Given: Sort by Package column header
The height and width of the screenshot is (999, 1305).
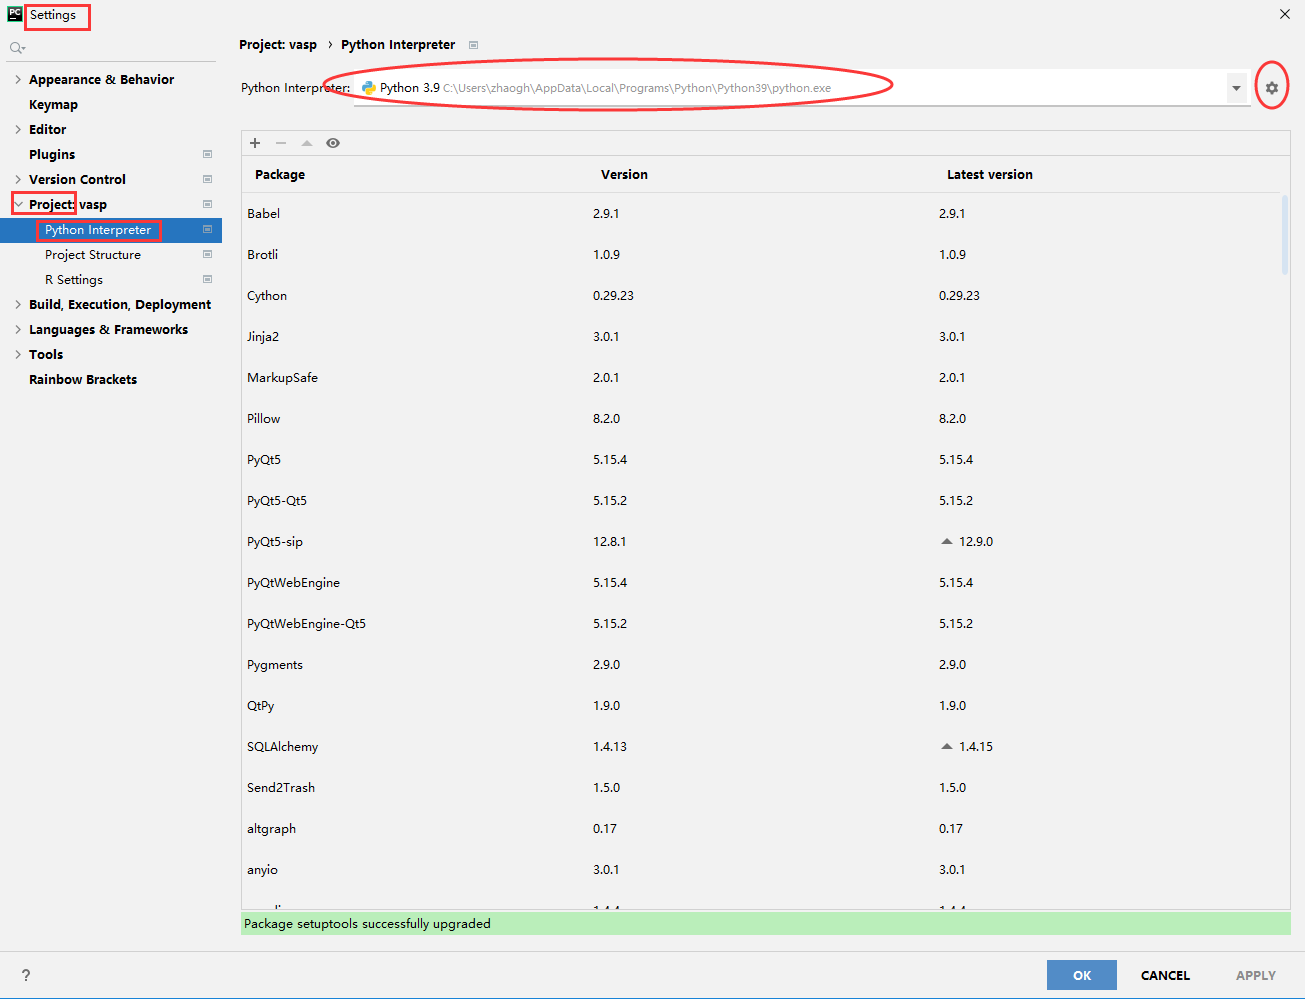Looking at the screenshot, I should point(280,174).
